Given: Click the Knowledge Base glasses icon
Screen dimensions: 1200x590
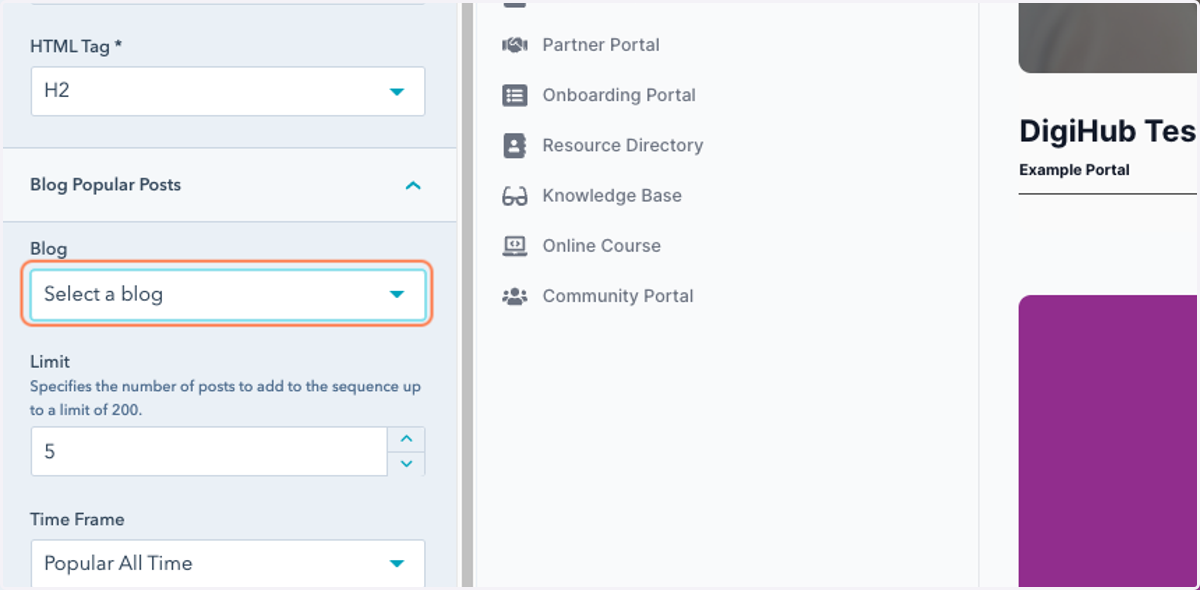Looking at the screenshot, I should [514, 197].
